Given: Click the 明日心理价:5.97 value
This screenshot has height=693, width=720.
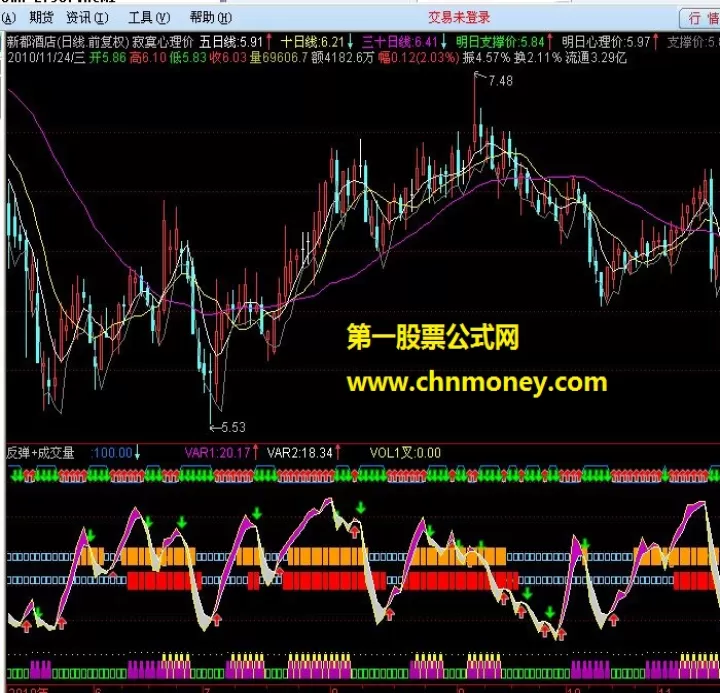Looking at the screenshot, I should pos(606,43).
